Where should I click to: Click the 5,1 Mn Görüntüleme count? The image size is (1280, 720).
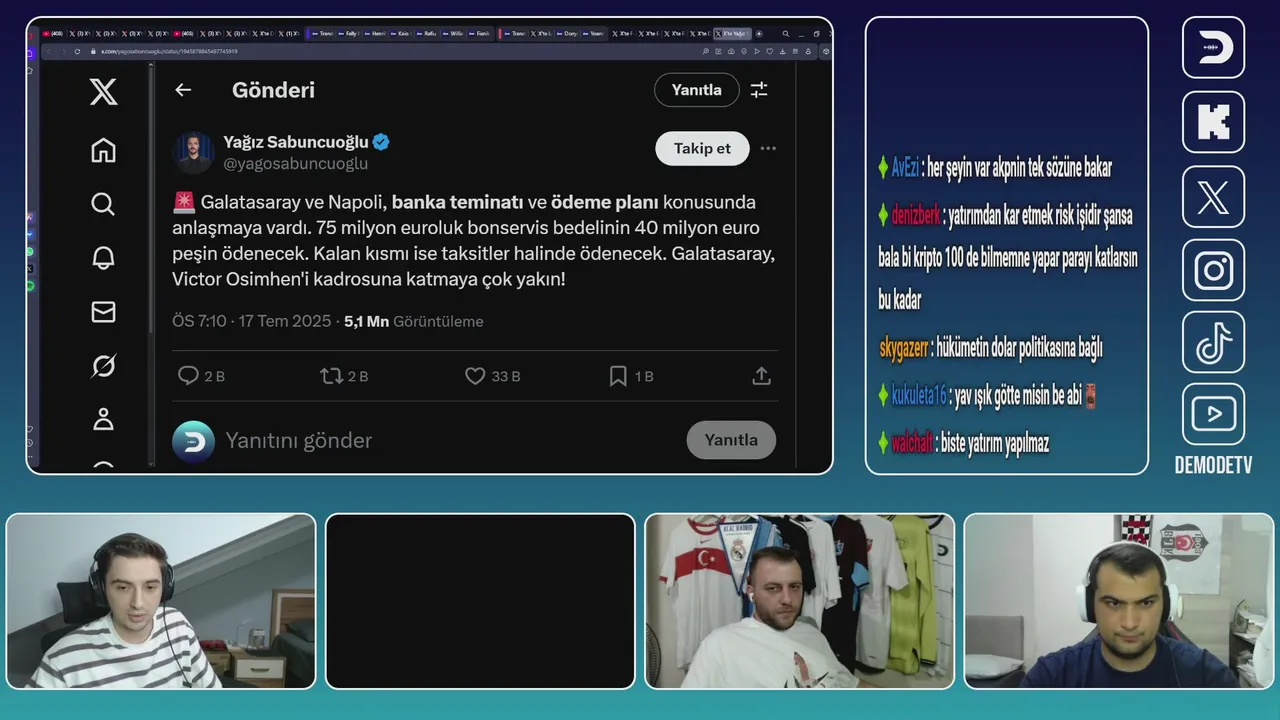pyautogui.click(x=414, y=321)
